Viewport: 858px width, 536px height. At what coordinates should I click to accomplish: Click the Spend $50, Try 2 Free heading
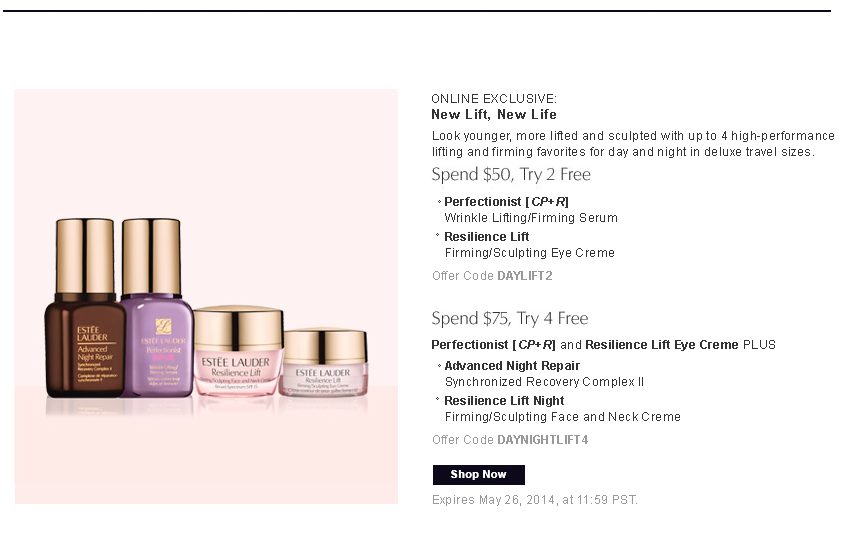tap(511, 174)
